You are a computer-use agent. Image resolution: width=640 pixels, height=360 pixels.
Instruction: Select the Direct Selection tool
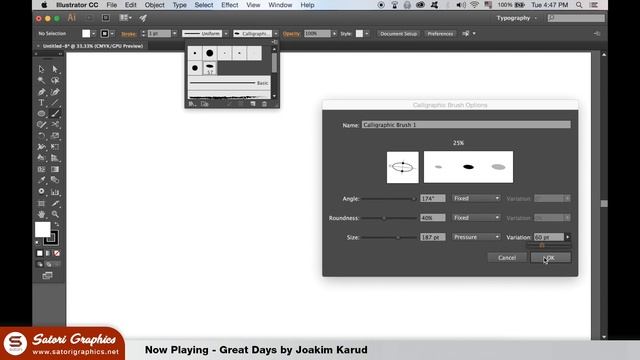point(55,69)
